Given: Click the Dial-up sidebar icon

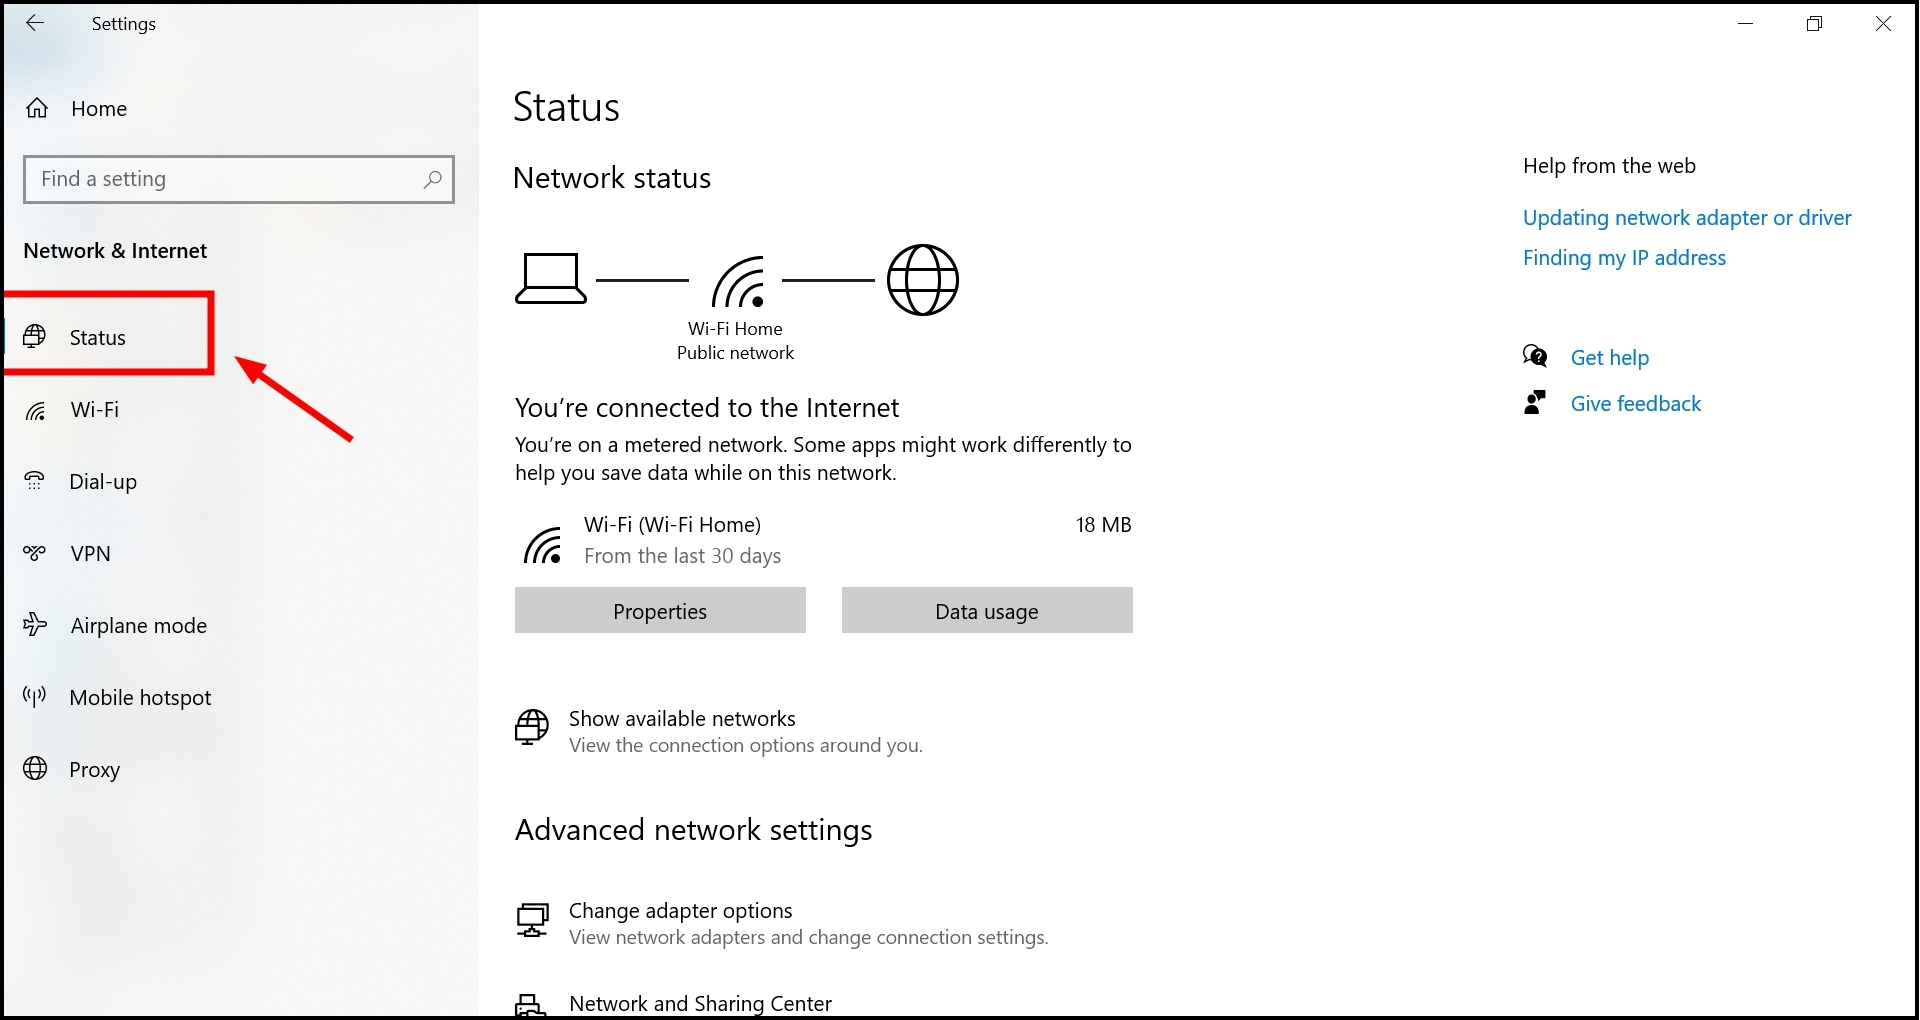Looking at the screenshot, I should click(35, 481).
